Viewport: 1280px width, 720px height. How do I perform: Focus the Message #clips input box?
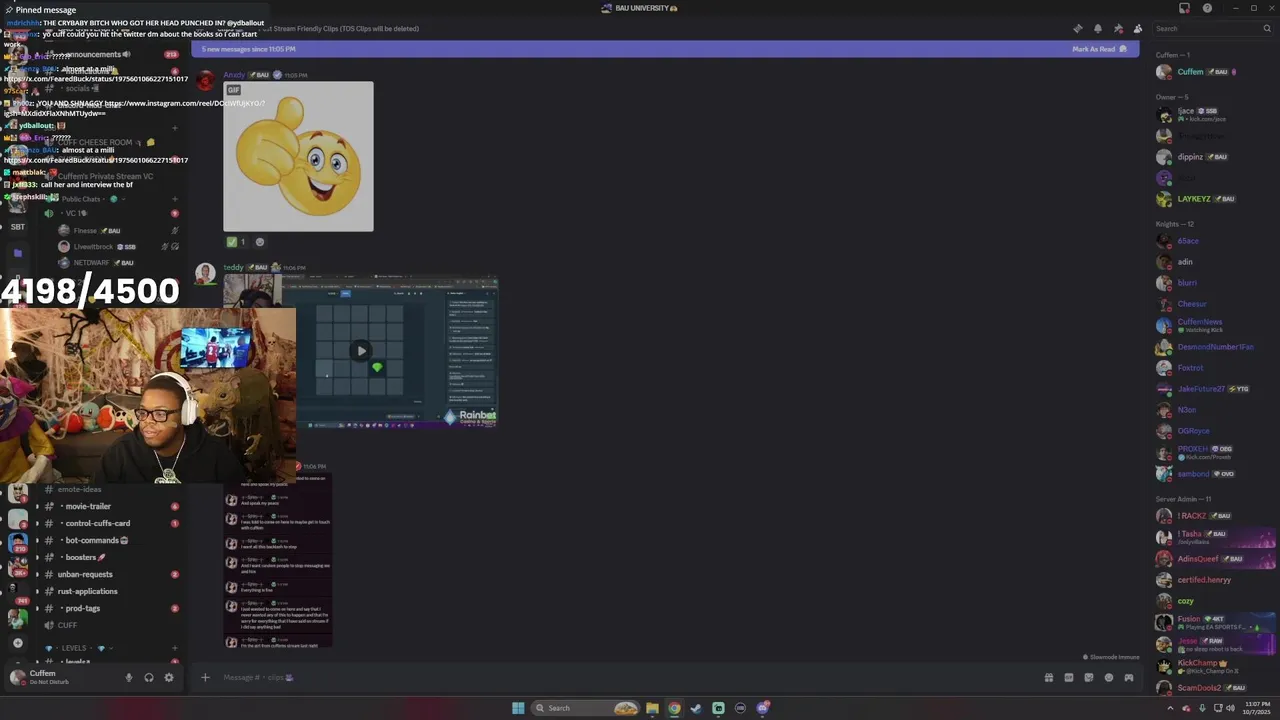point(620,677)
